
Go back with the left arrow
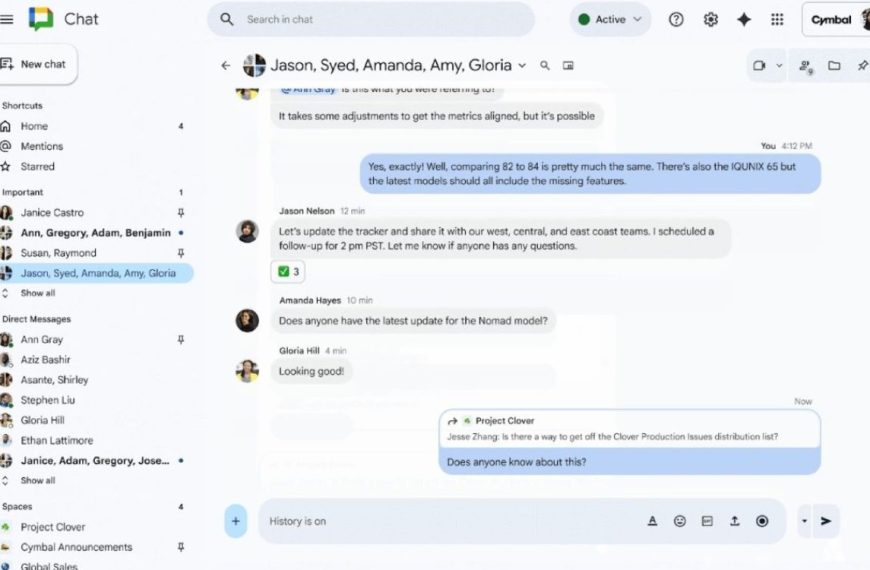[x=225, y=65]
